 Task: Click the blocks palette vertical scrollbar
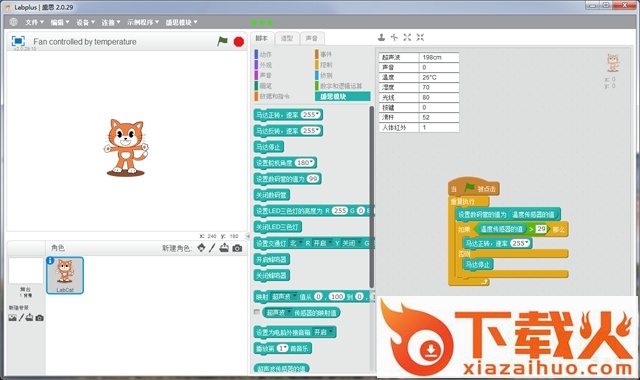[371, 196]
